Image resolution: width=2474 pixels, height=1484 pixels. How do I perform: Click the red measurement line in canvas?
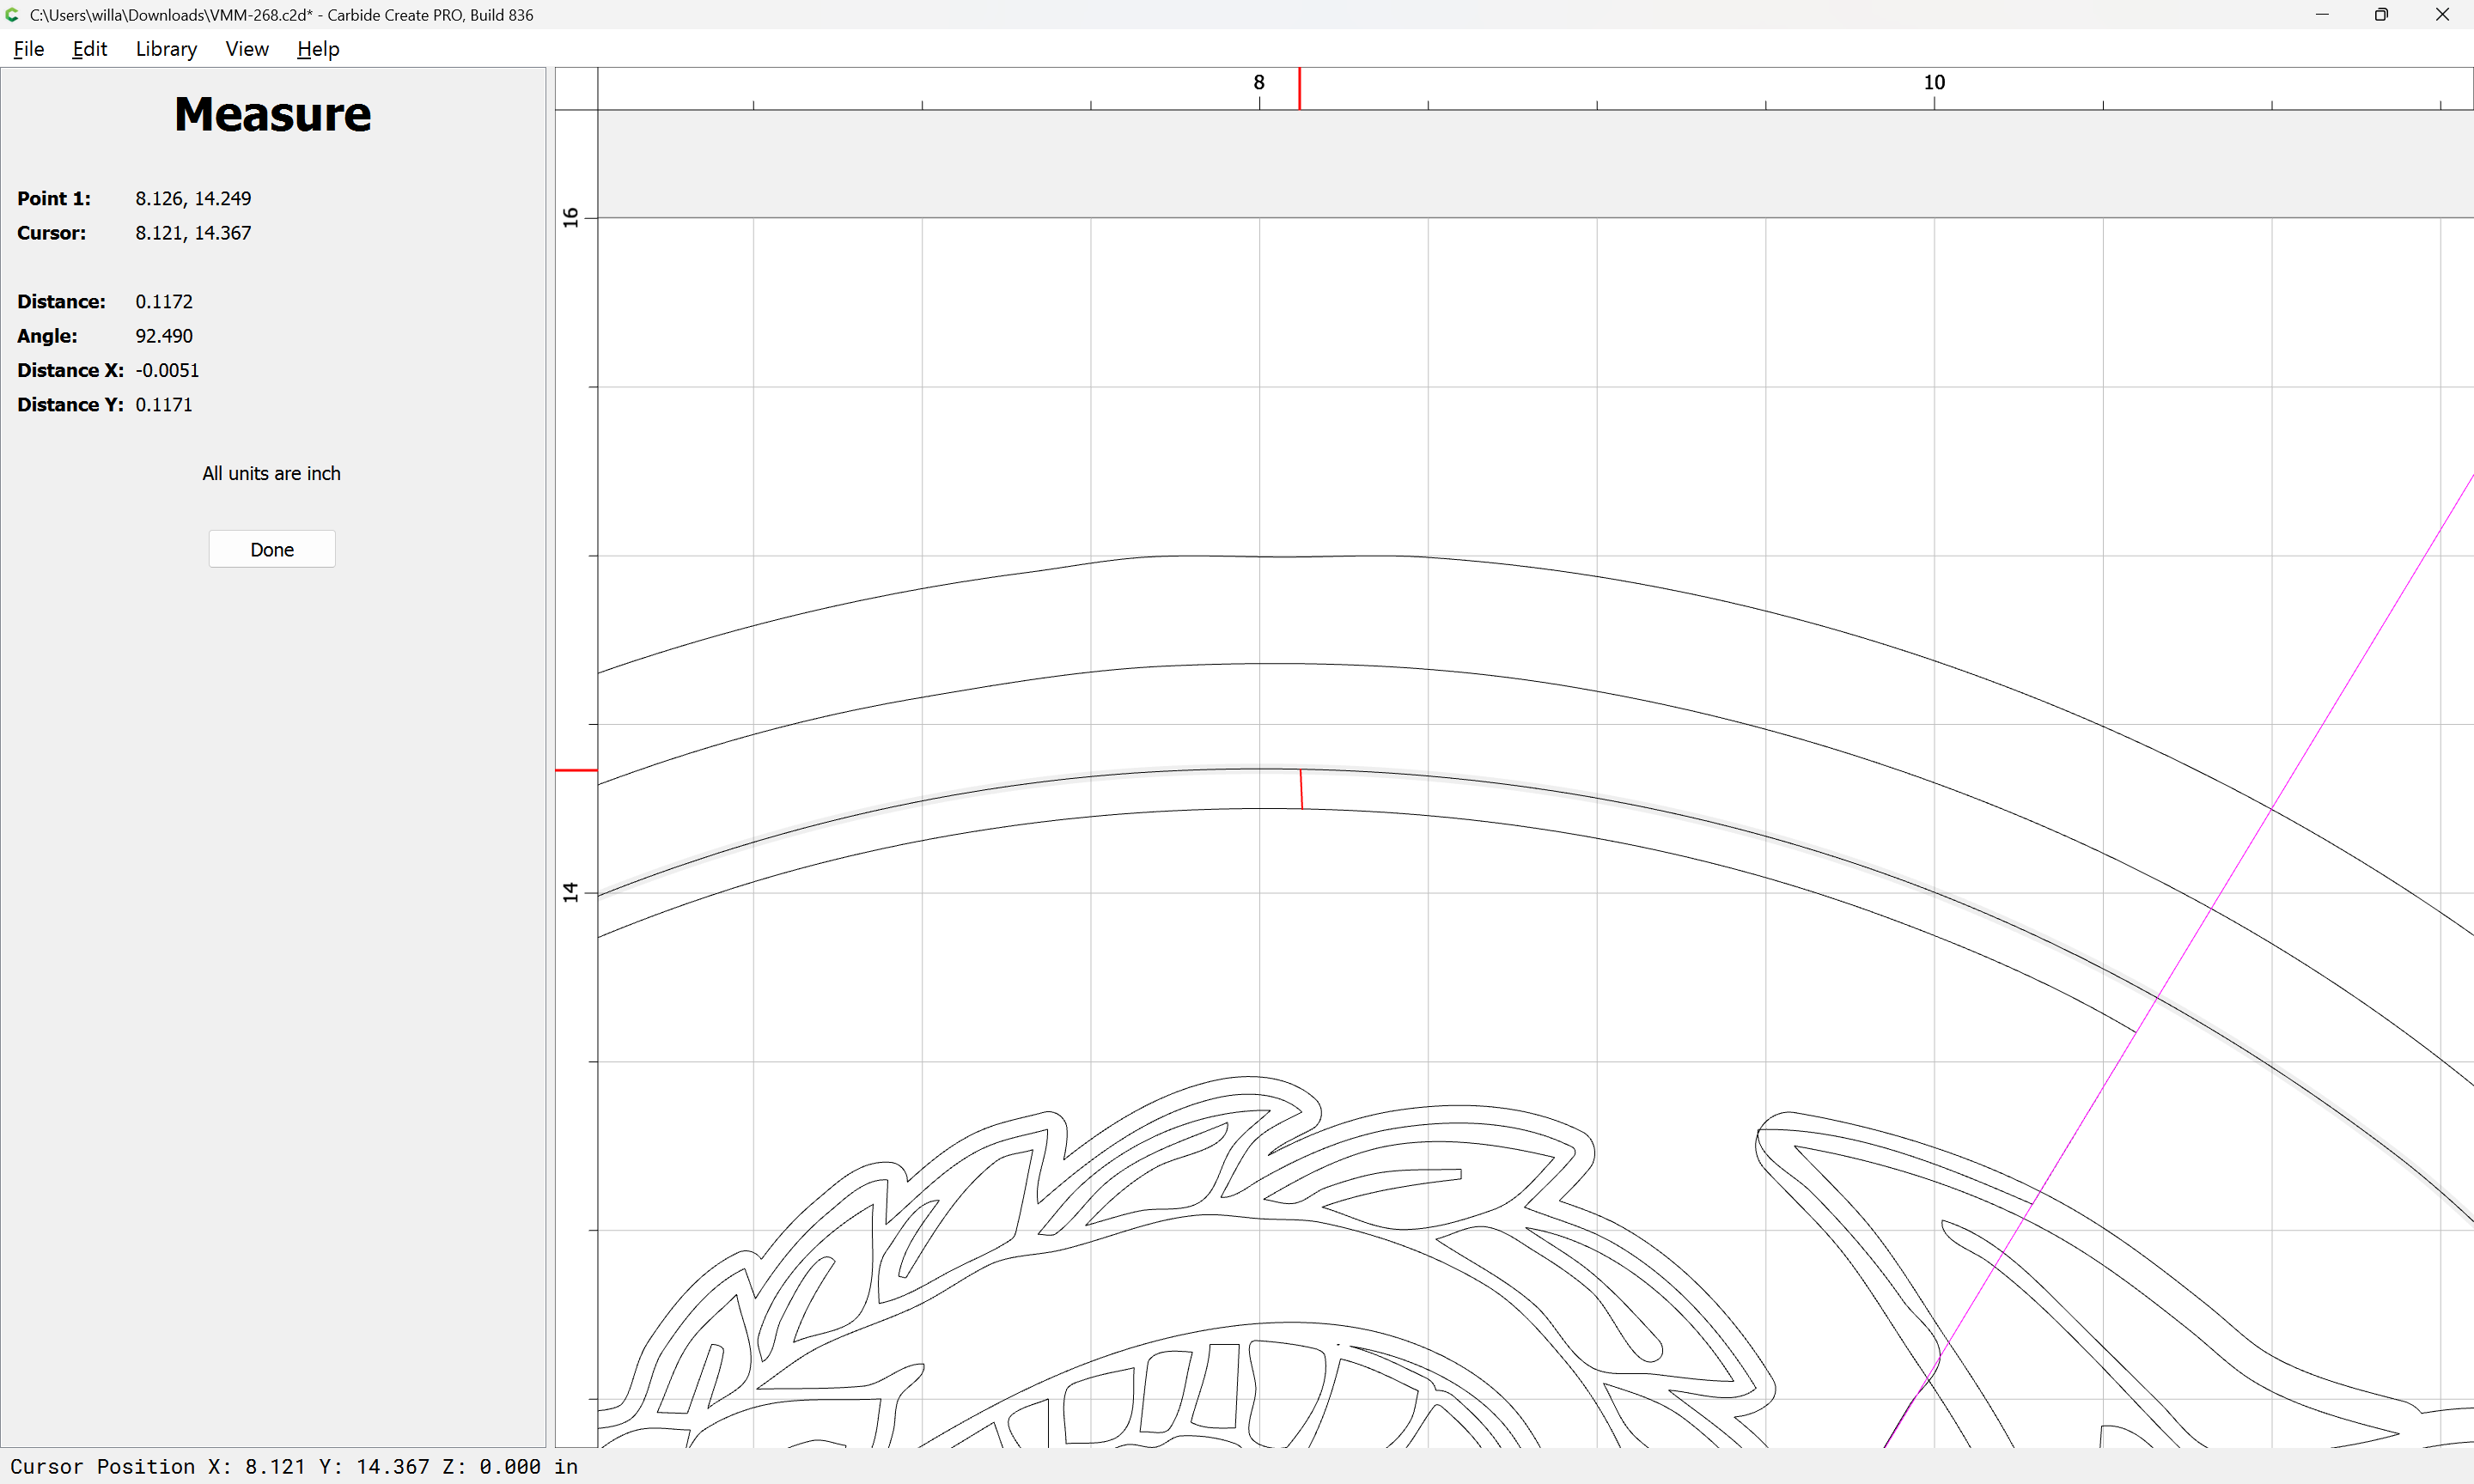[x=1301, y=789]
